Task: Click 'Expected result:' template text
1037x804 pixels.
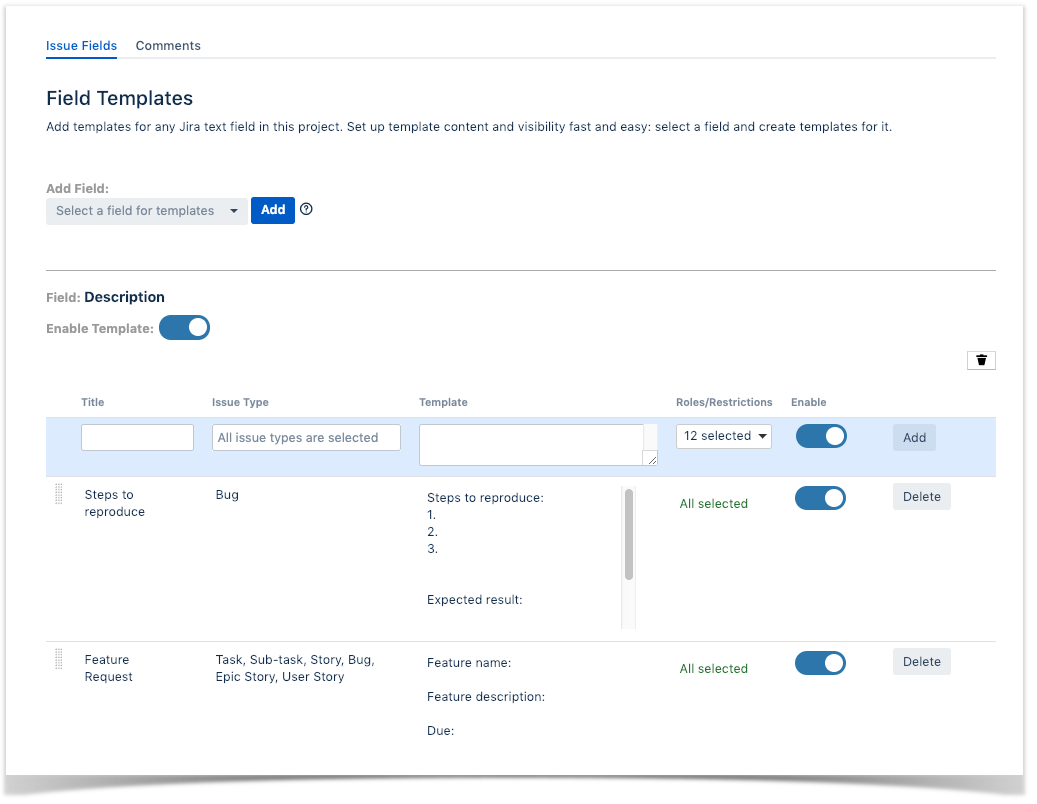Action: coord(475,600)
